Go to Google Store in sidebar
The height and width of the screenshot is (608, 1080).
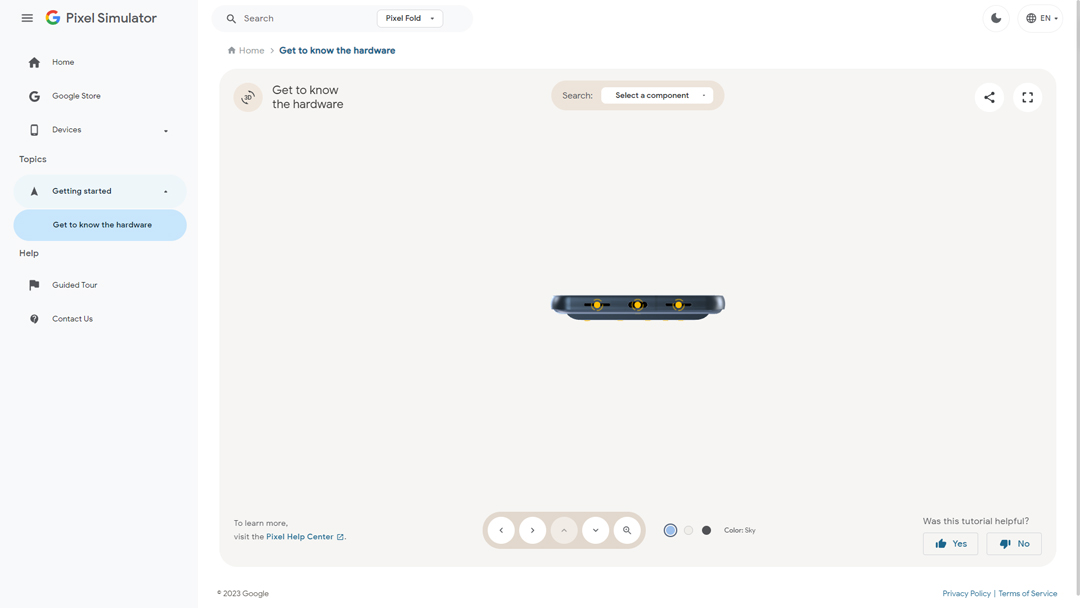[x=76, y=96]
